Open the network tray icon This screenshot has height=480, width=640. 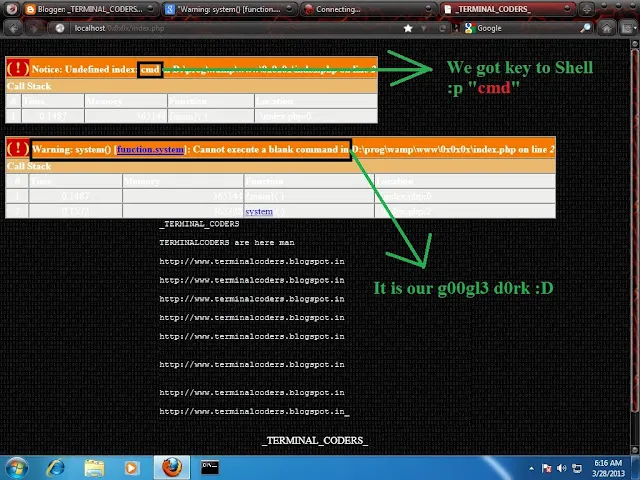[577, 468]
